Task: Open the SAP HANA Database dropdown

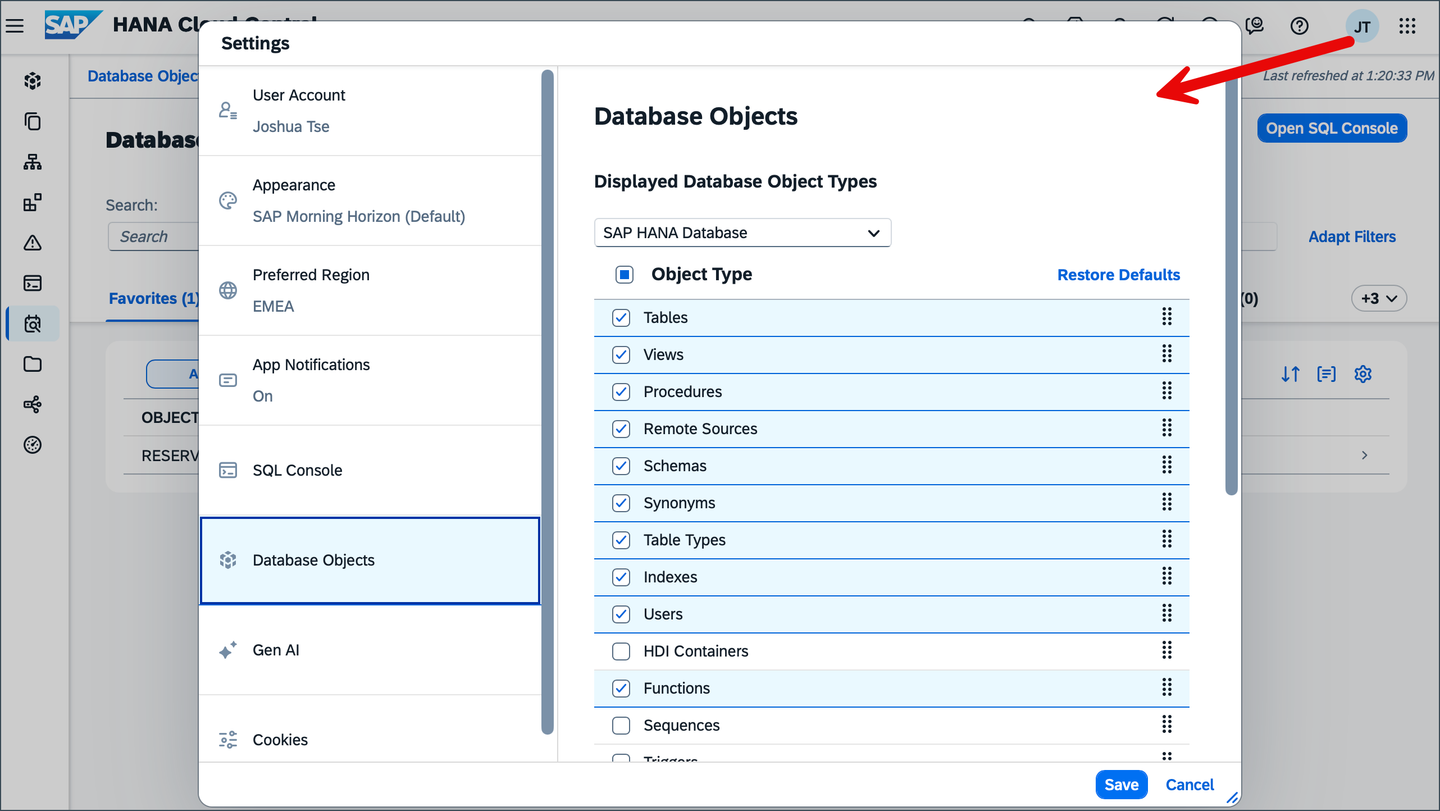Action: (742, 233)
